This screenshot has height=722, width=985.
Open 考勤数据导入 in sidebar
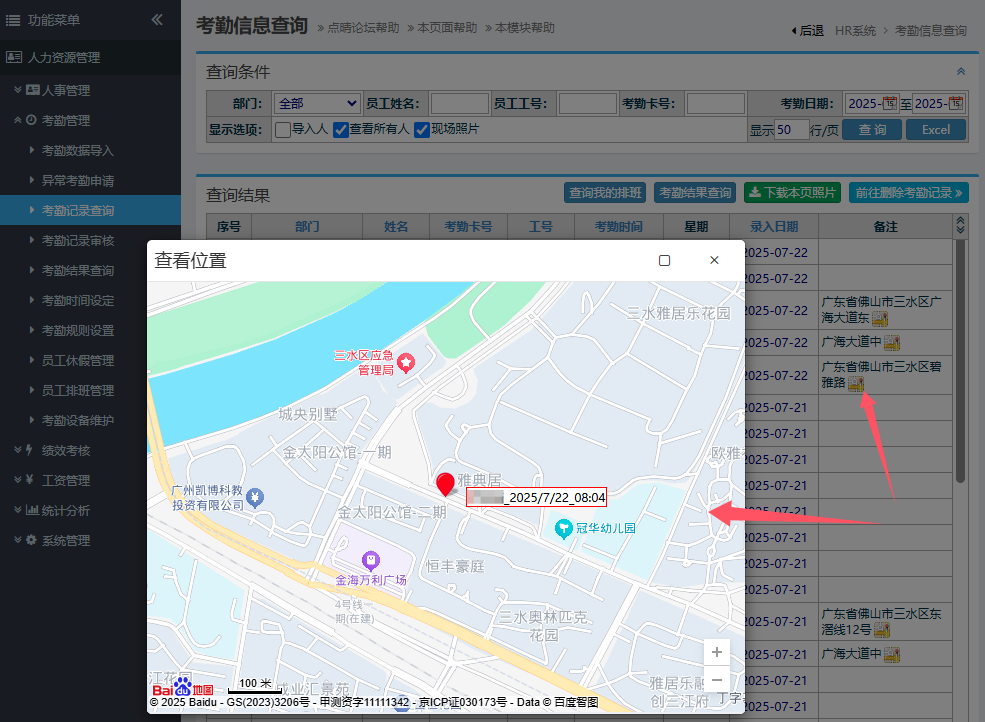click(77, 151)
